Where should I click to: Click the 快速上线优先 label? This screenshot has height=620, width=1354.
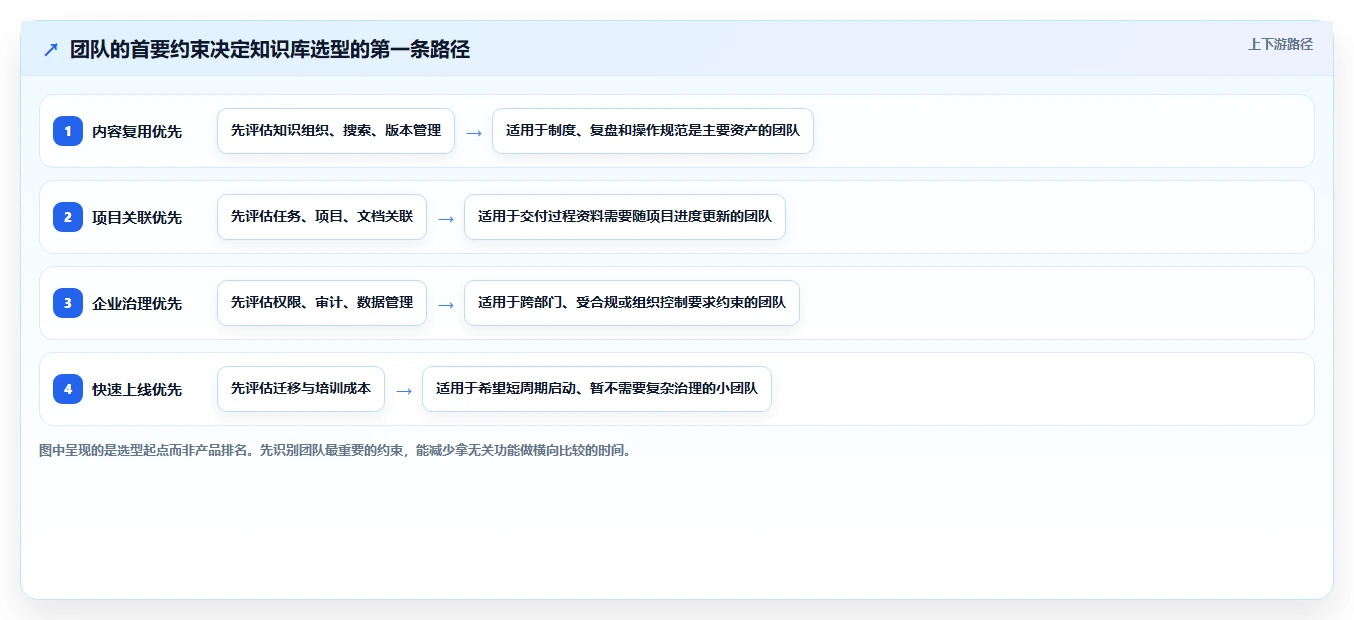(x=137, y=389)
